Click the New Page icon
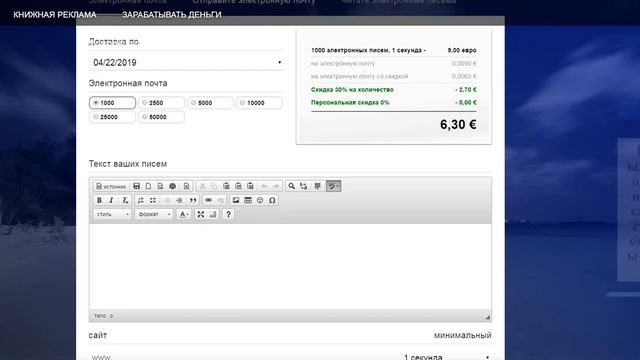The height and width of the screenshot is (360, 640). click(x=149, y=186)
